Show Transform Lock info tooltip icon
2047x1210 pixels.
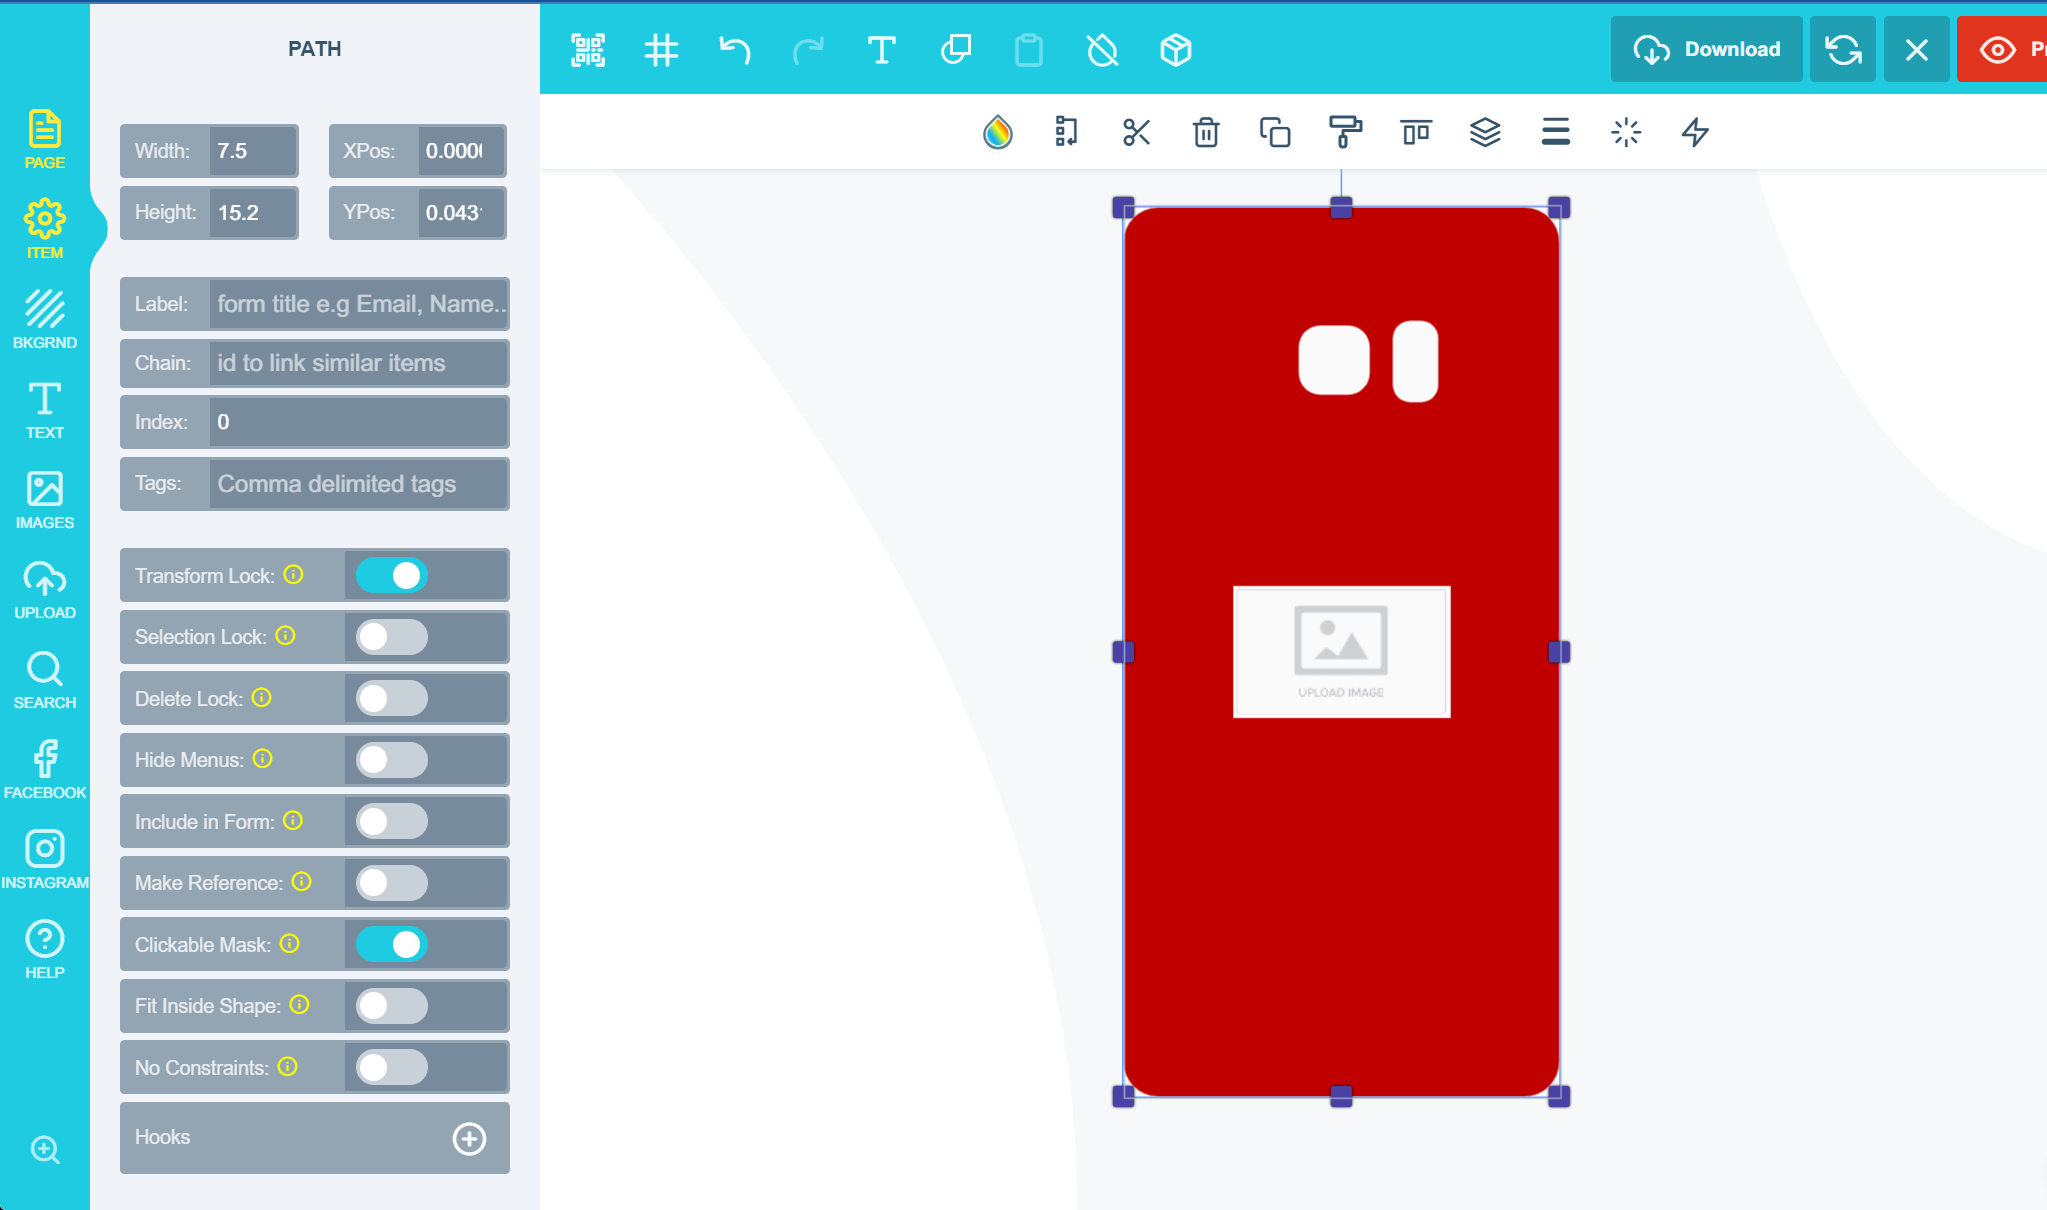(293, 575)
